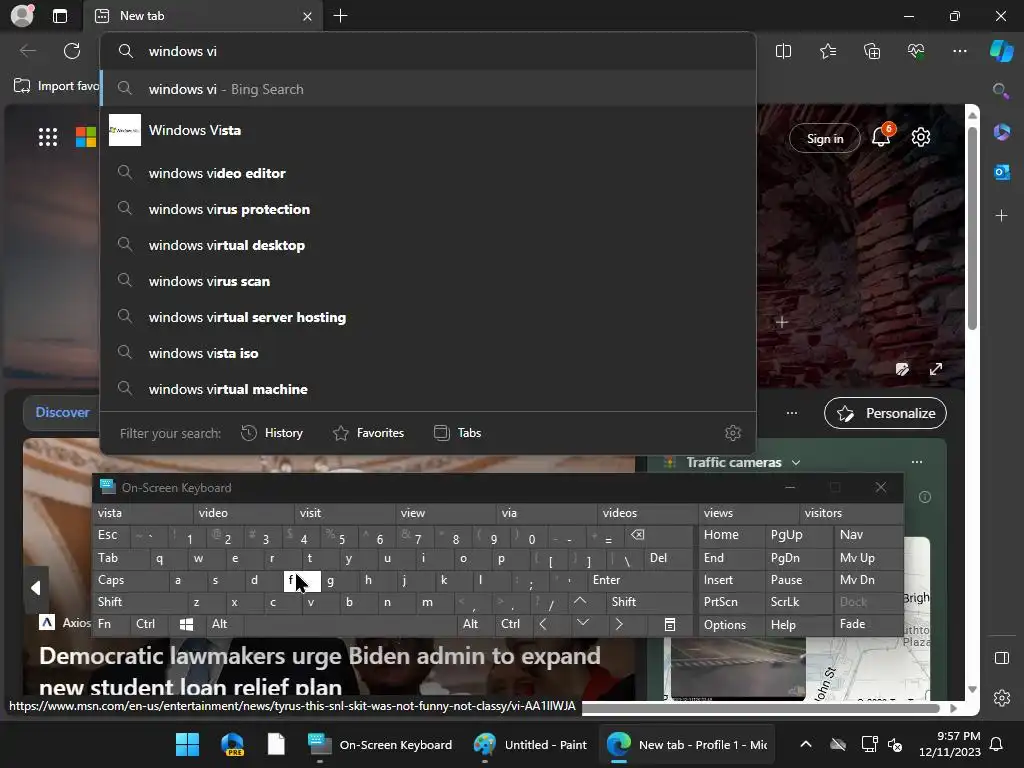This screenshot has height=768, width=1024.
Task: Open Microsoft 365 icon in sidebar
Action: coord(1001,132)
